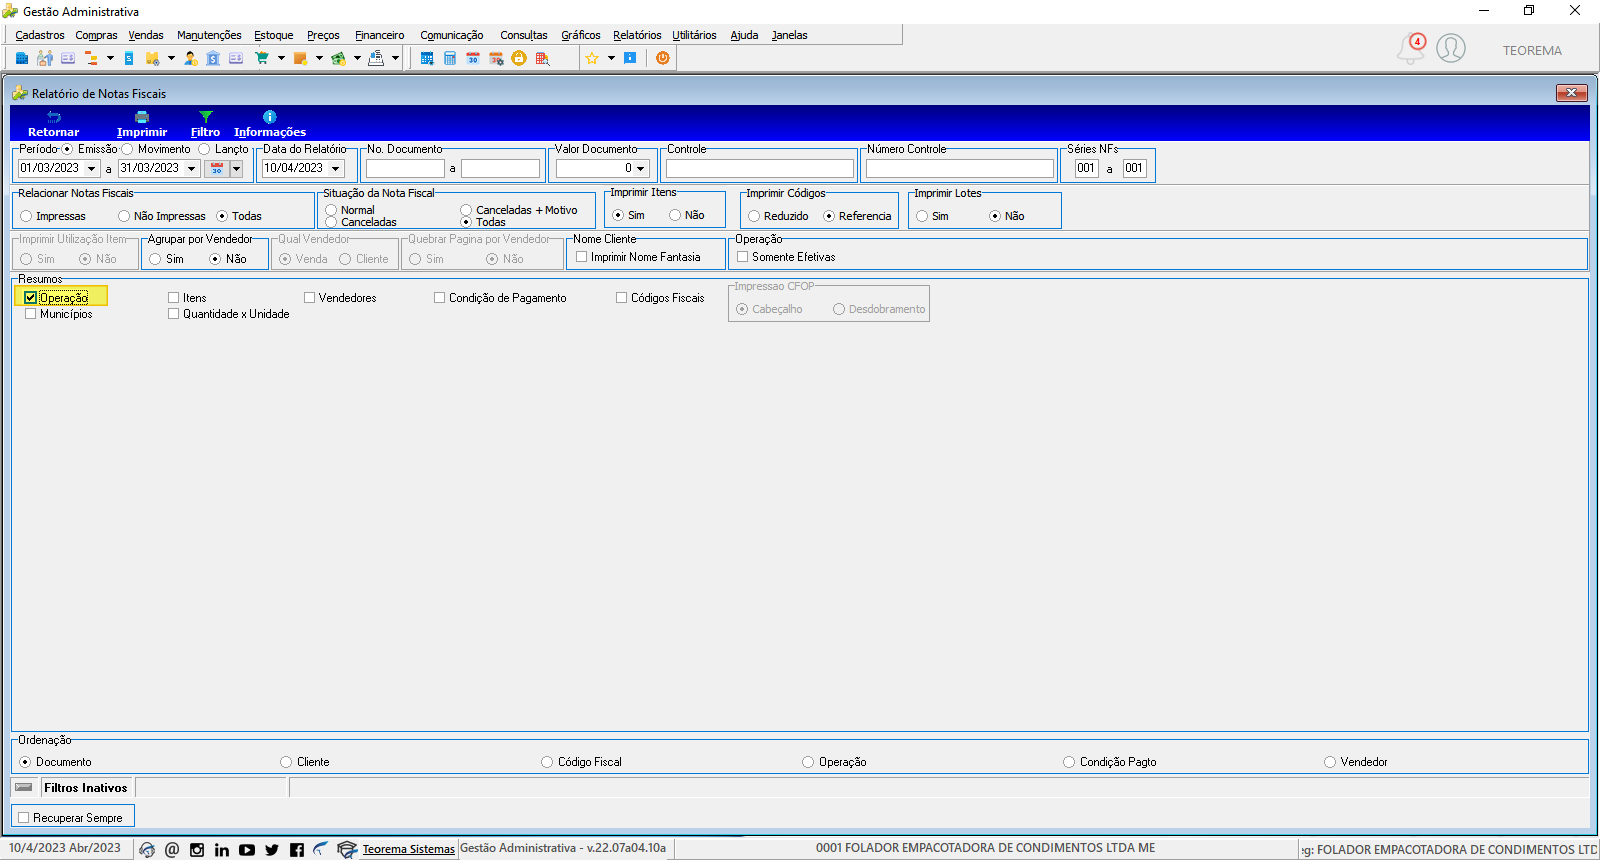Click the cash register toolbar icon
This screenshot has height=860, width=1600.
(376, 58)
